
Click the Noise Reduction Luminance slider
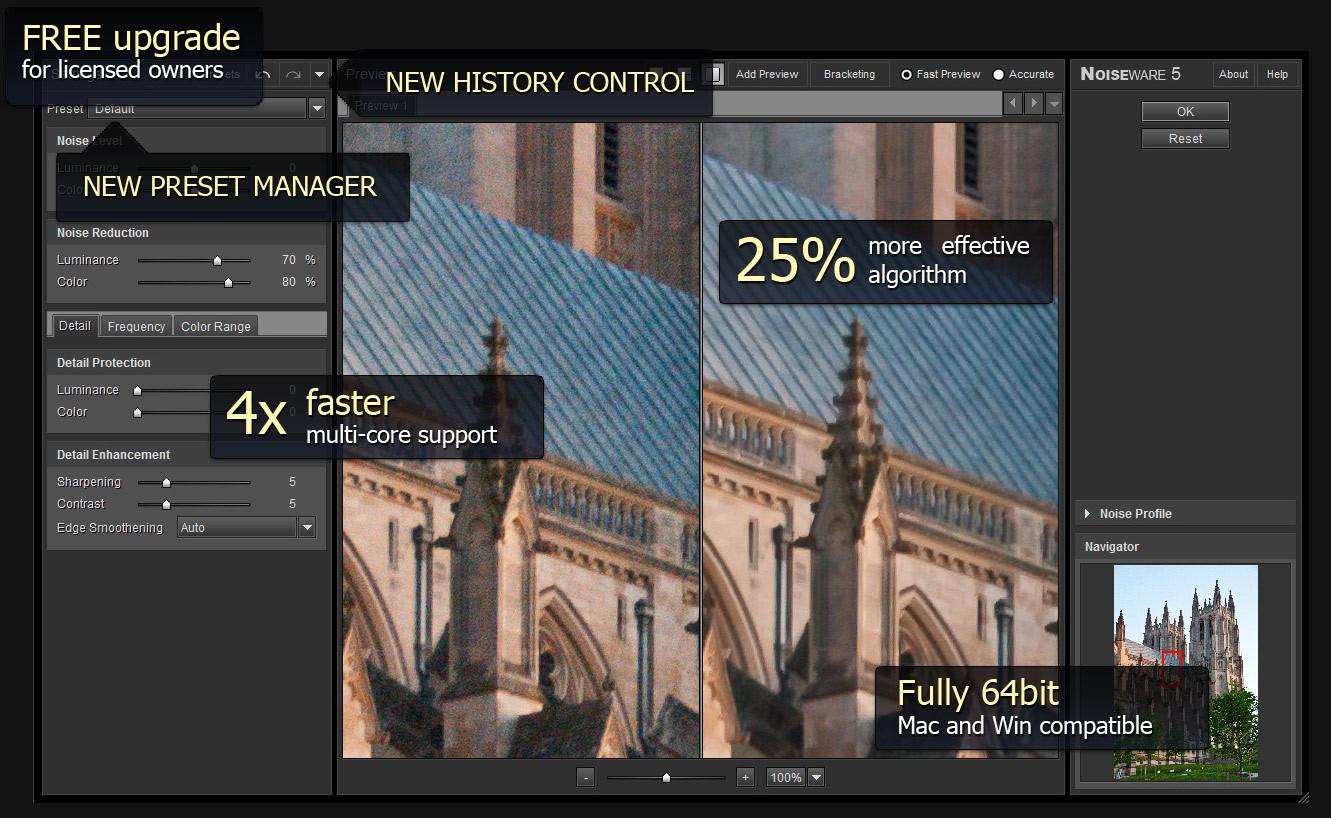click(x=194, y=260)
